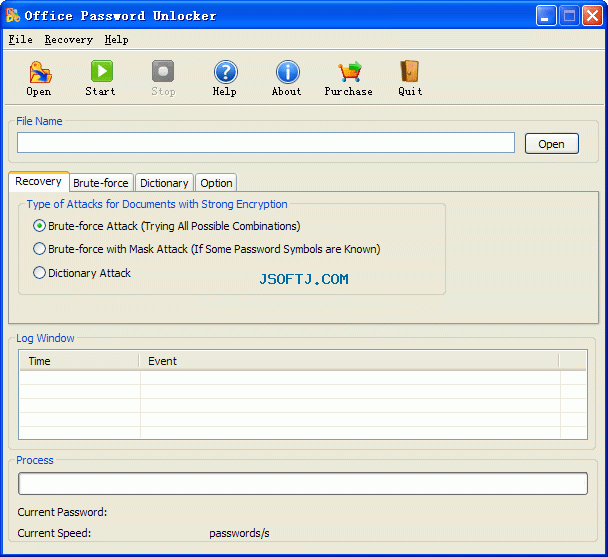This screenshot has height=557, width=608.
Task: Click the Time column header
Action: click(x=79, y=361)
